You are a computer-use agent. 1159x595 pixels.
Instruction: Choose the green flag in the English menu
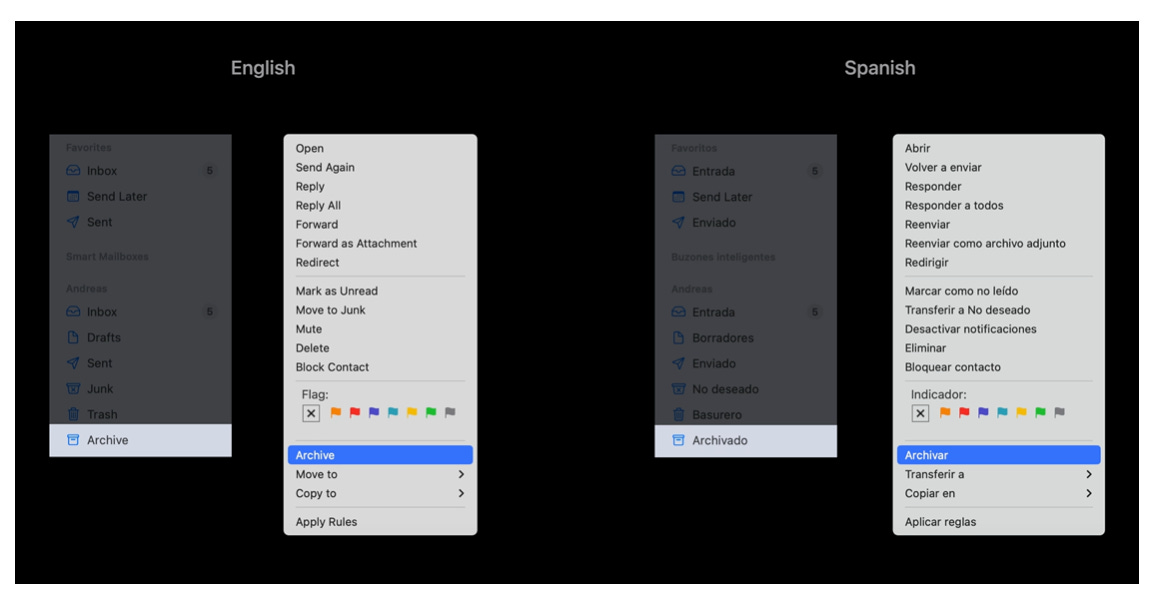[431, 412]
